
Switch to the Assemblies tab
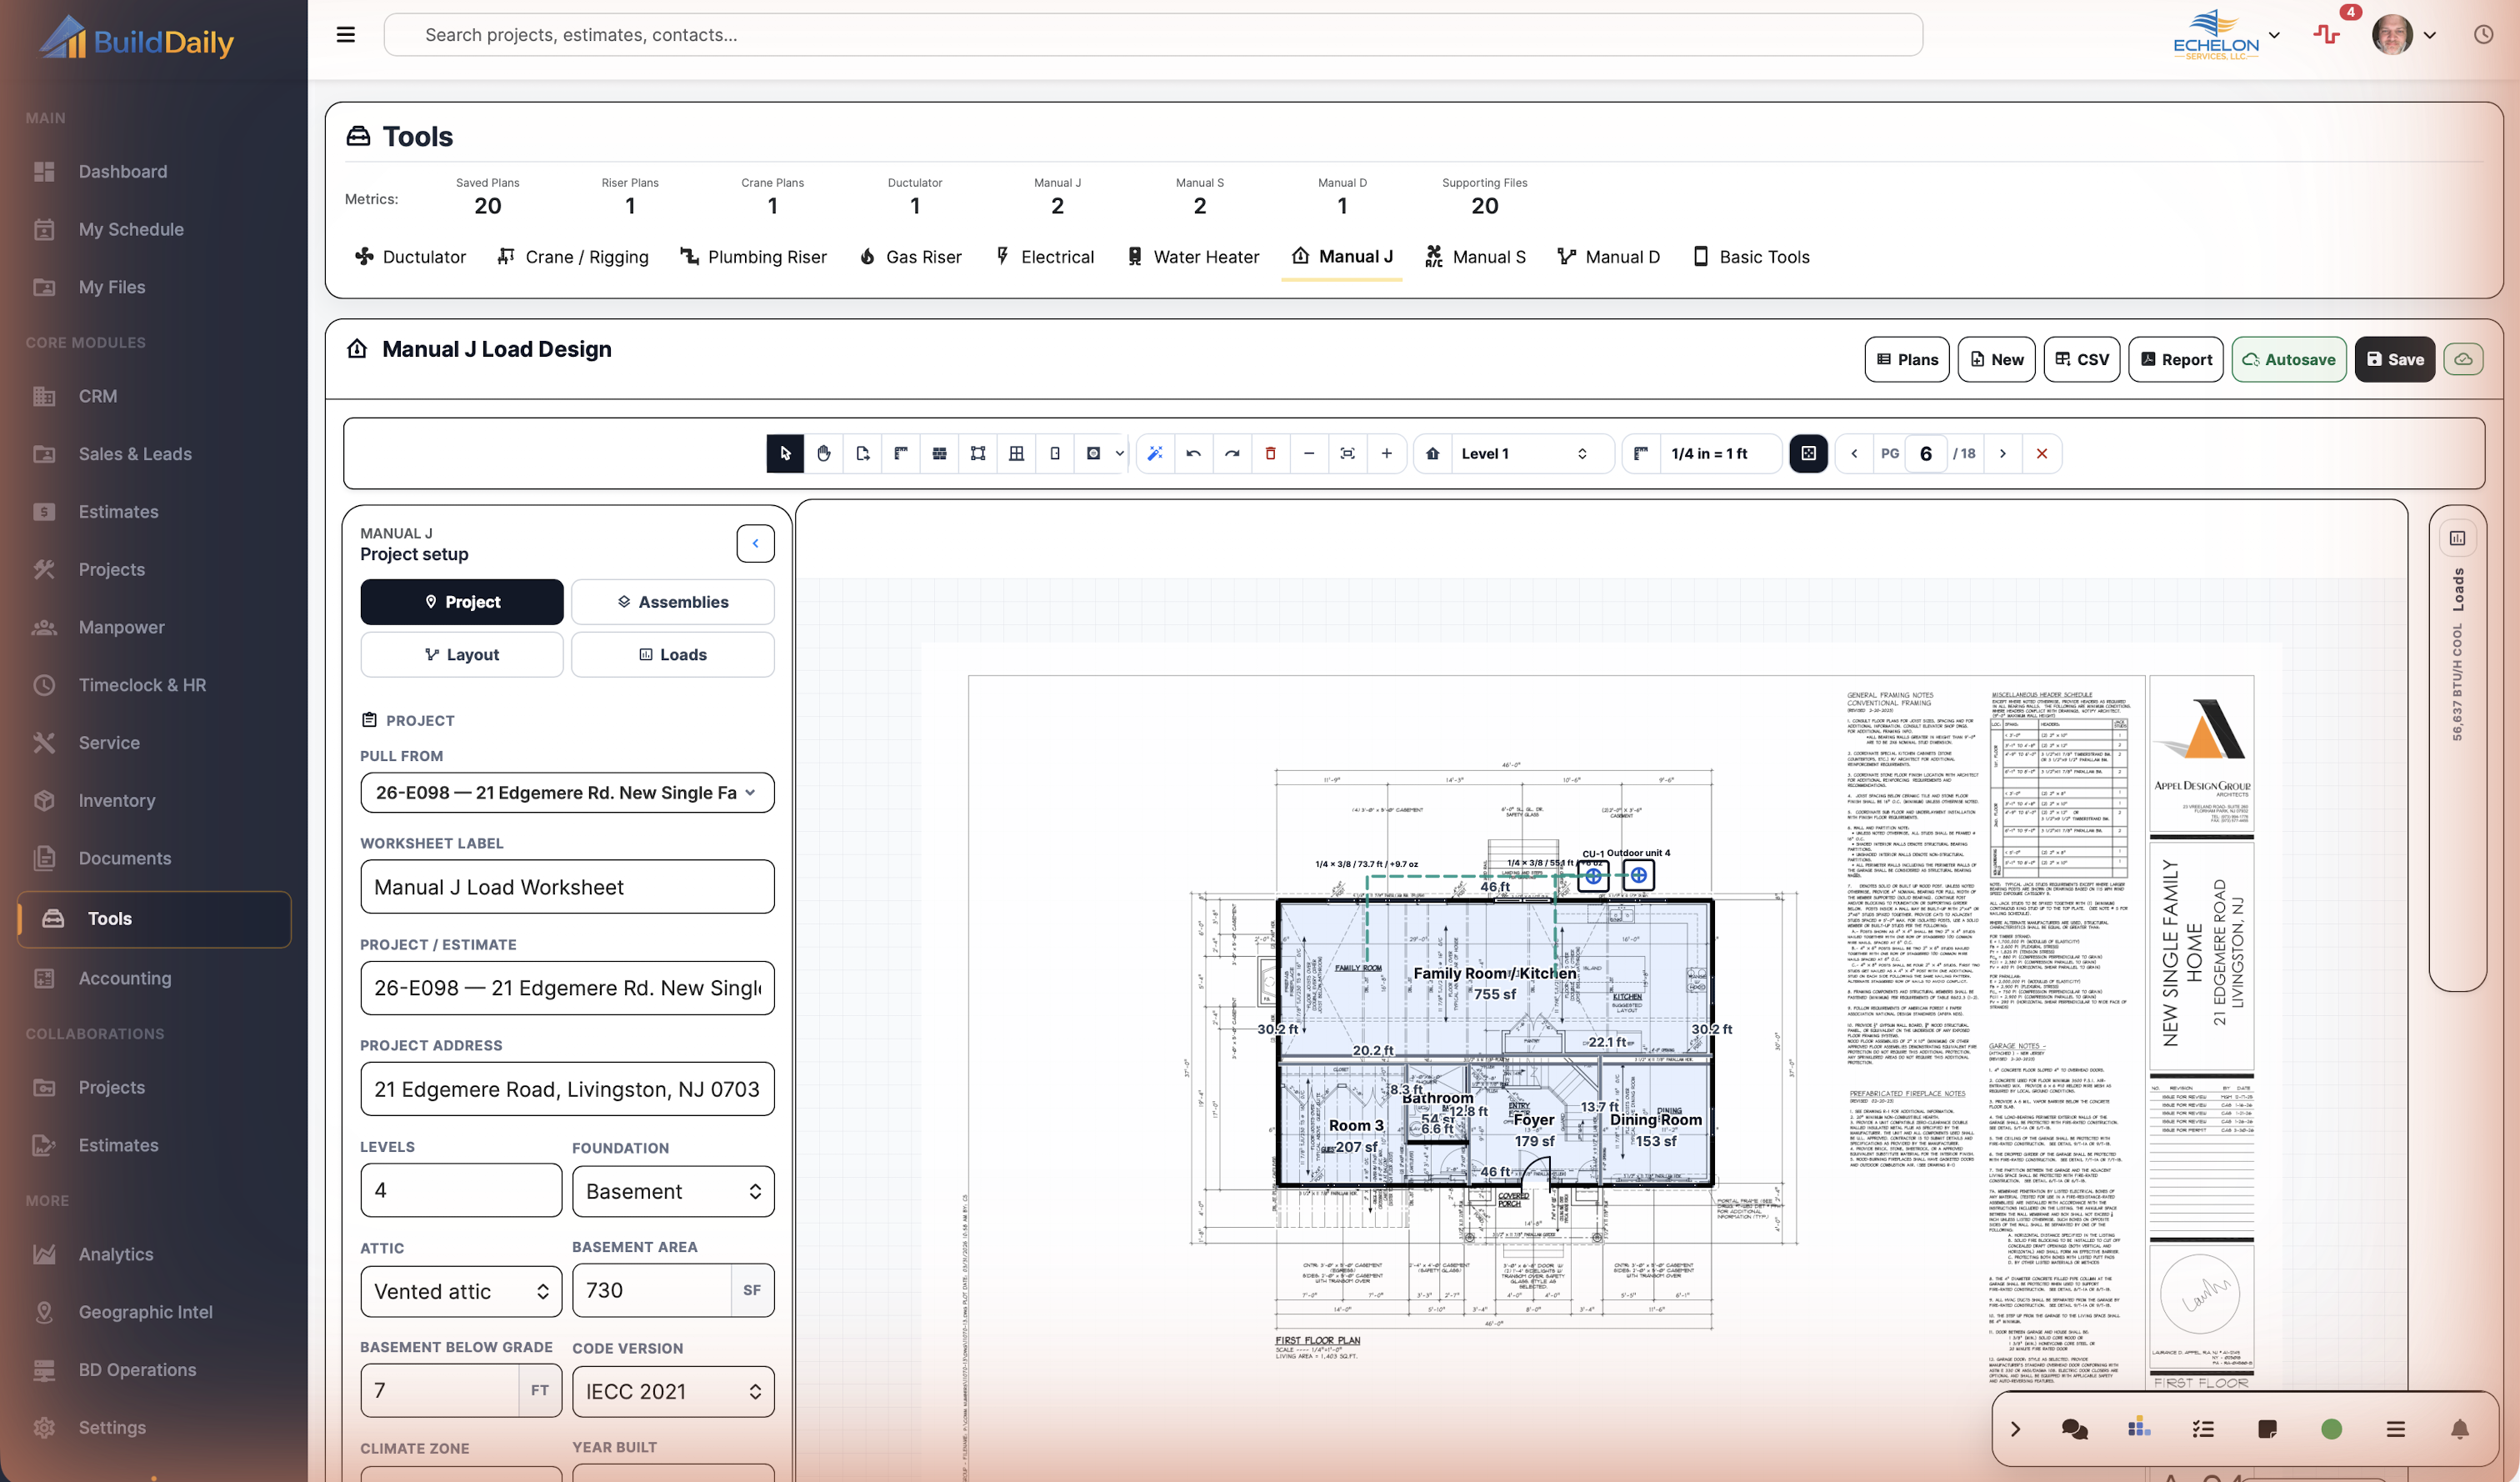(x=672, y=602)
